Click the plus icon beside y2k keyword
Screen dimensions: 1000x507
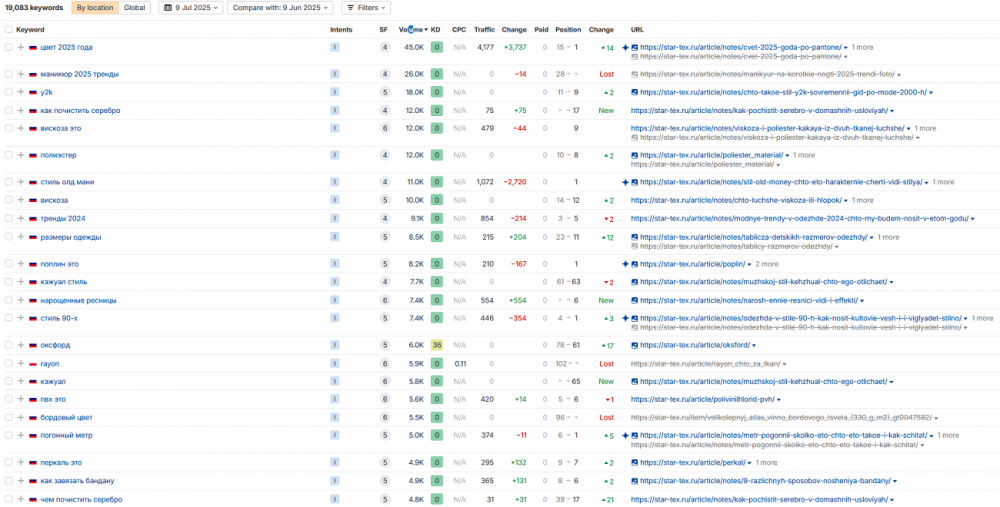(20, 92)
